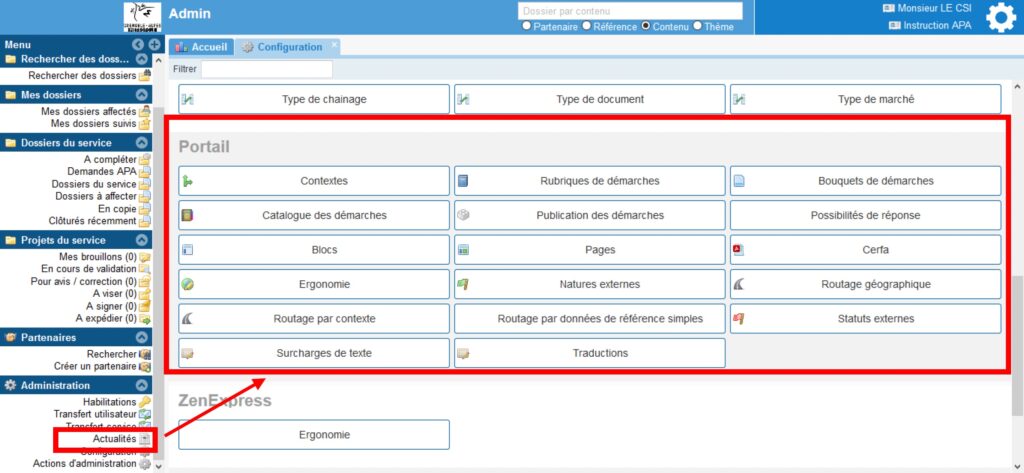
Task: Open the Routage géographique tile
Action: [865, 284]
